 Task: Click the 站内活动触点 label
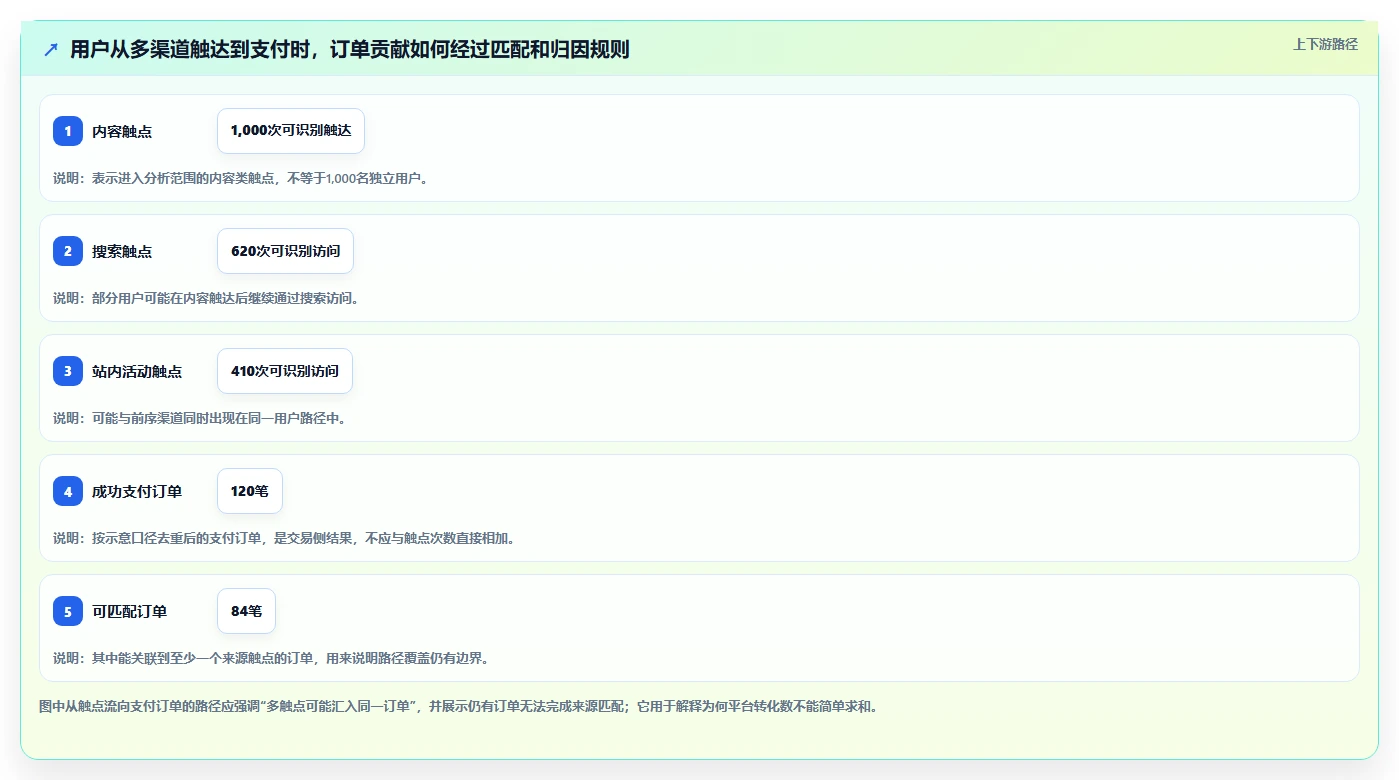point(137,371)
